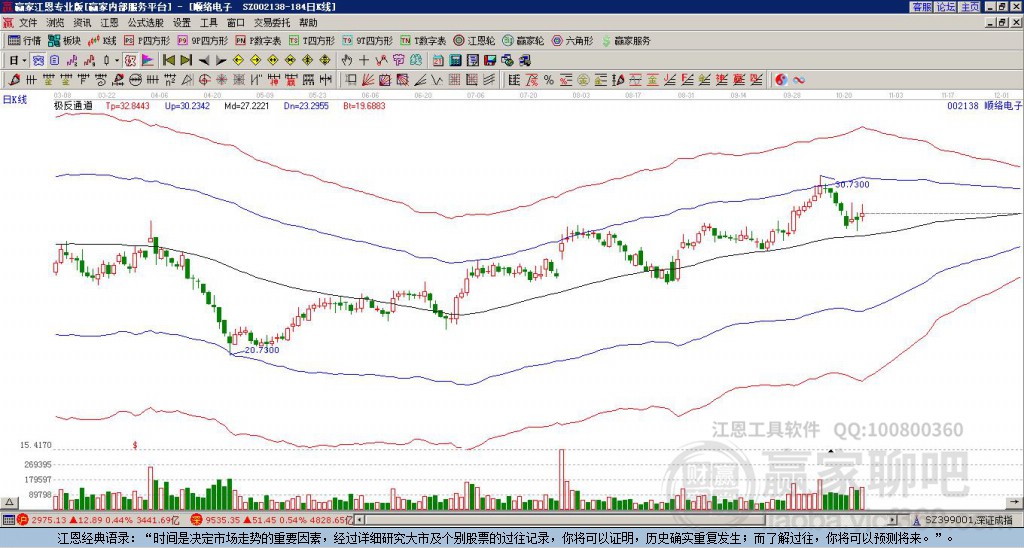The image size is (1024, 548).
Task: Switch to K线 chart view
Action: [x=102, y=40]
